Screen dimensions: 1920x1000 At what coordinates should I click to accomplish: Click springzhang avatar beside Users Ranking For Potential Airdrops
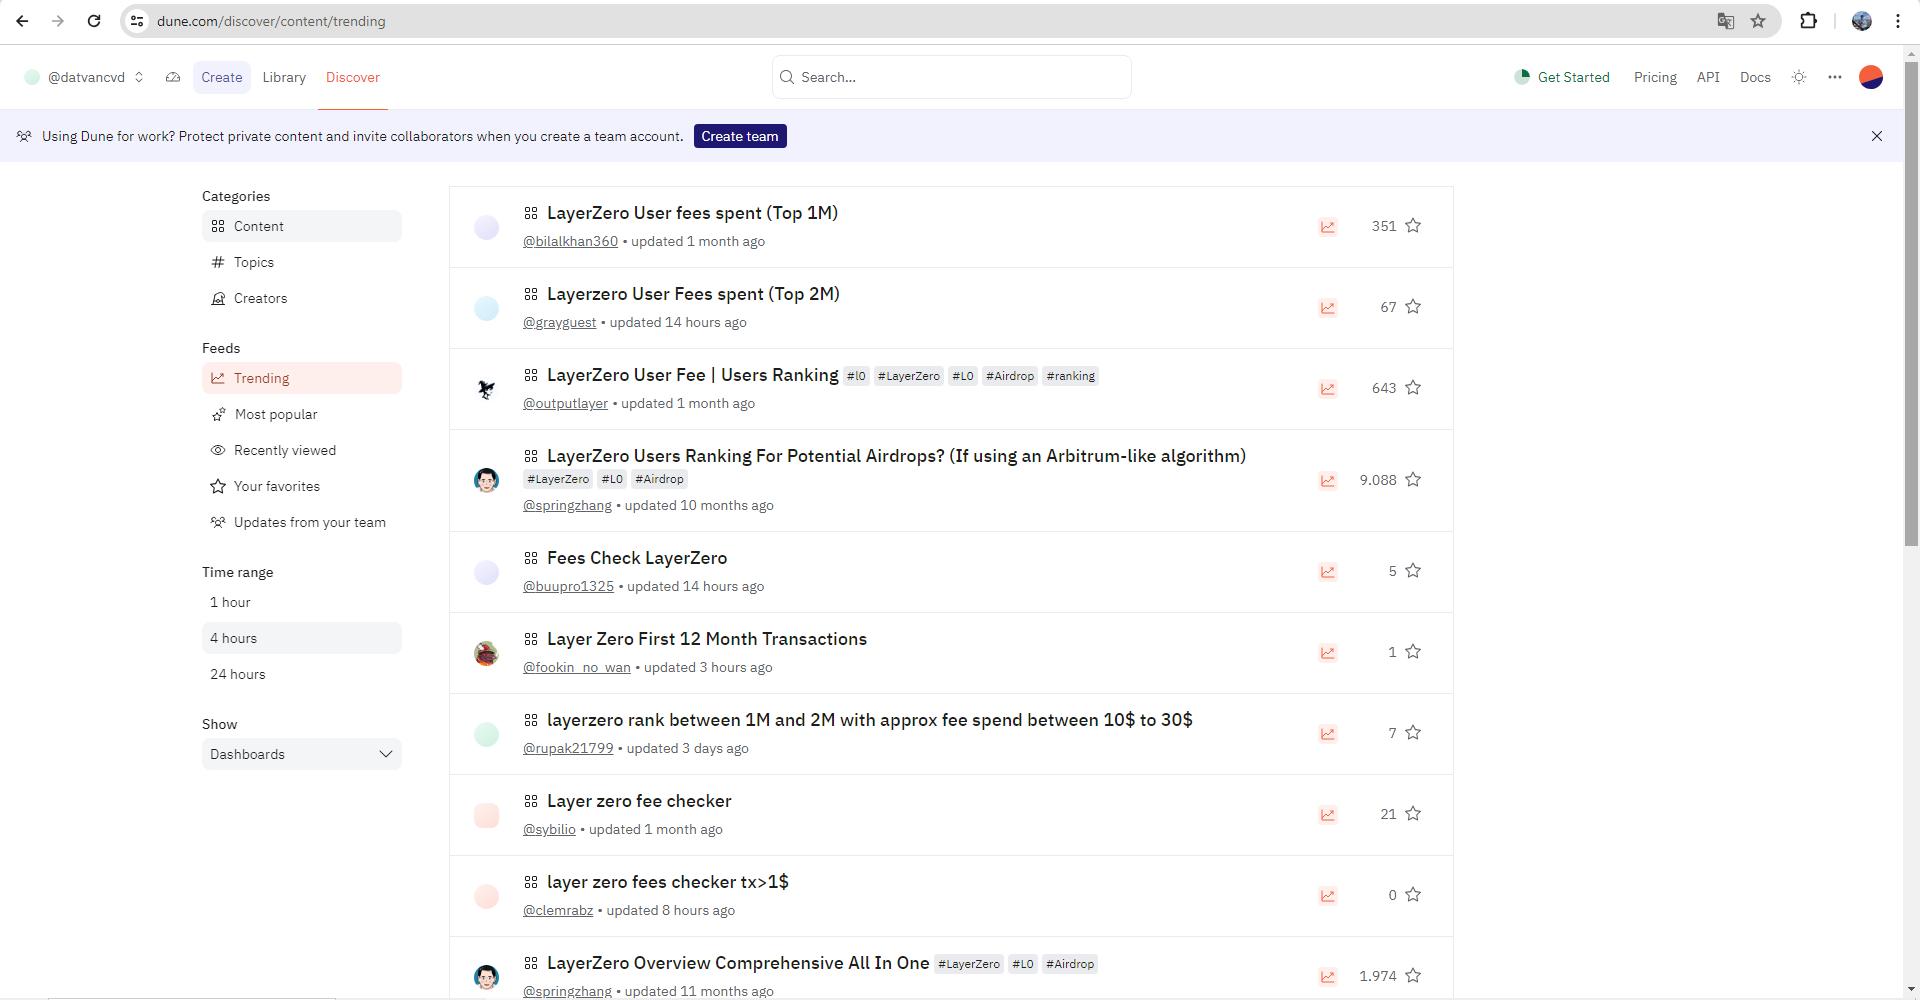point(486,480)
